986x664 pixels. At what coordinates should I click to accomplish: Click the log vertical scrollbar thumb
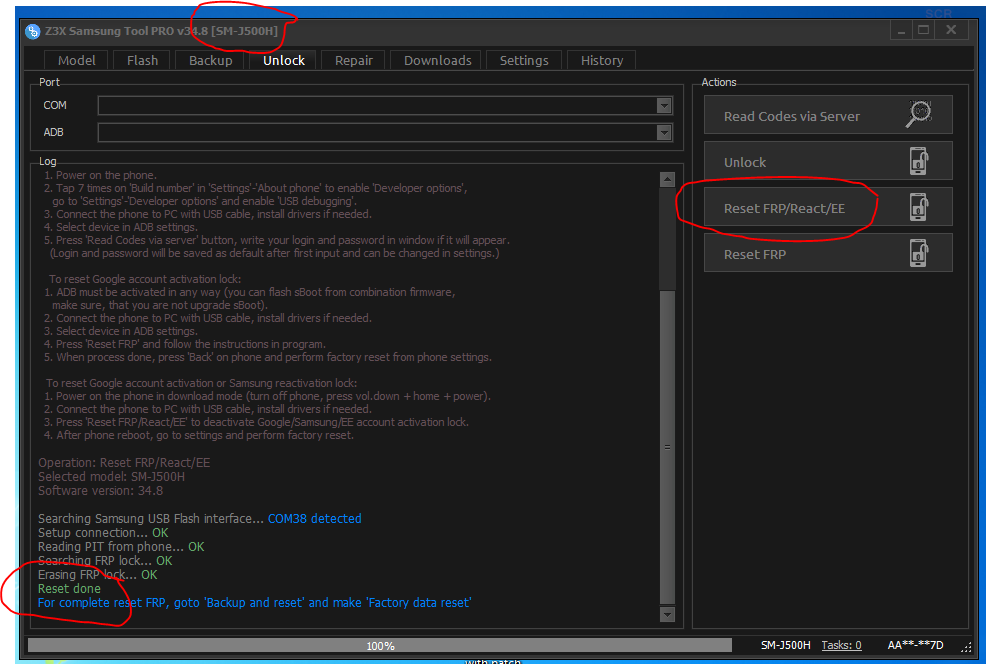(x=667, y=447)
